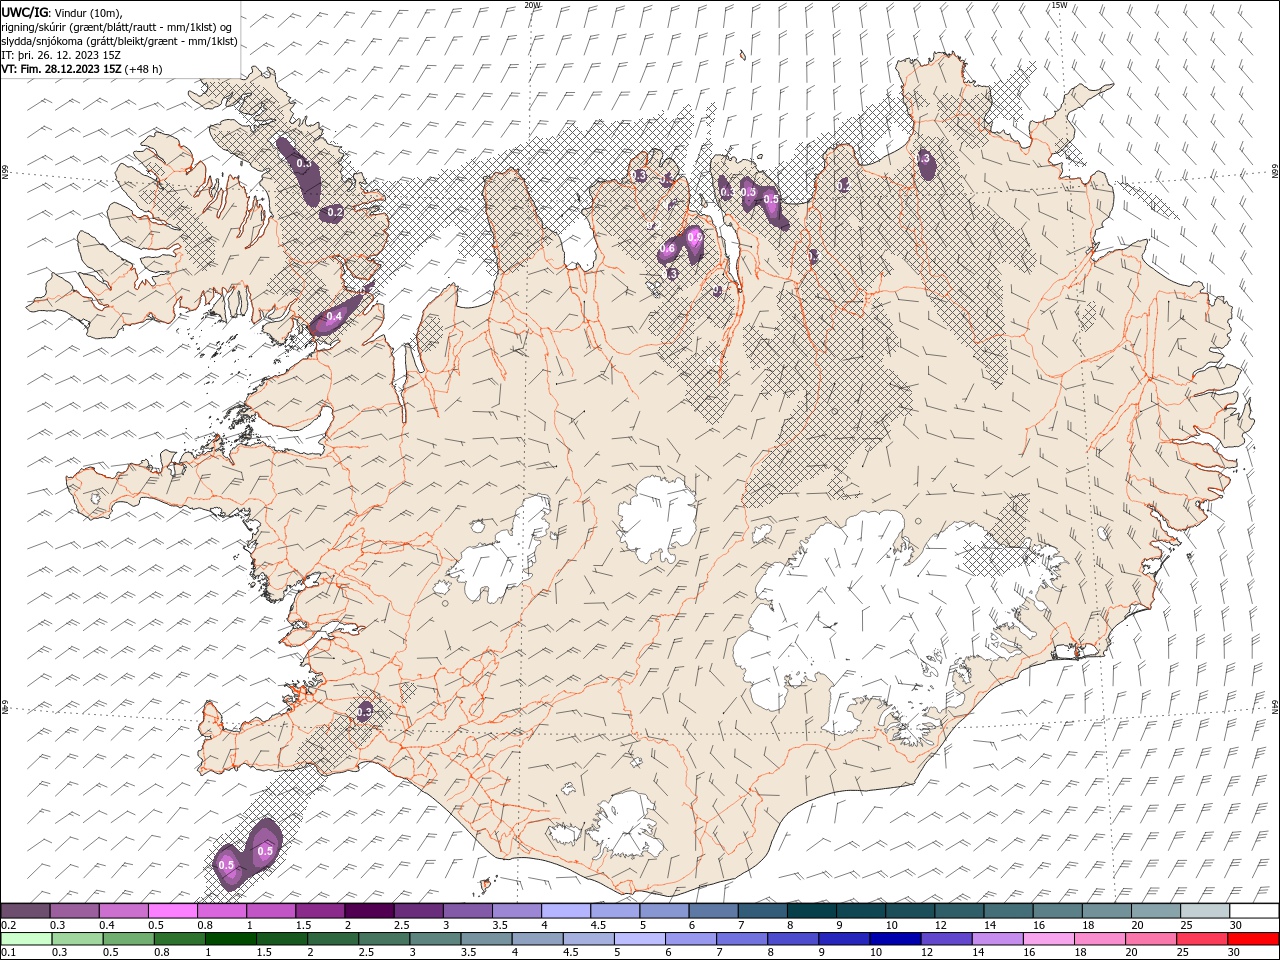Select the pale grey 25–30 snow swatch
Image resolution: width=1280 pixels, height=960 pixels.
pos(1205,911)
